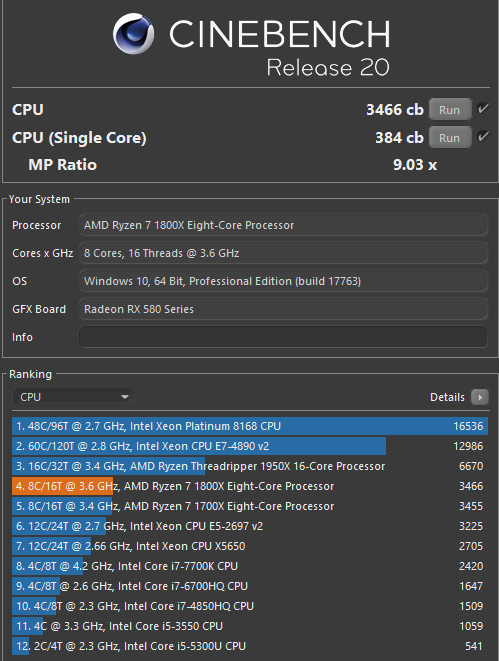Select the Core i7-7700K ranking entry
Screen dimensions: 499x661
tap(250, 566)
